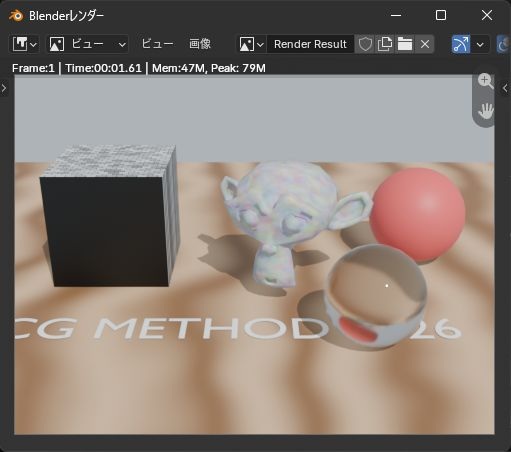
Task: Click the zoom magnifier gizmo
Action: (x=485, y=81)
